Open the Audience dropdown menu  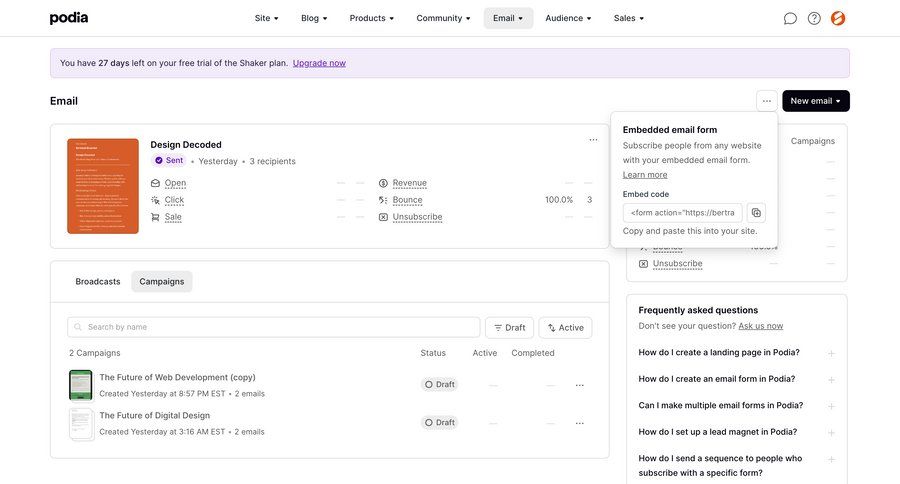tap(568, 18)
